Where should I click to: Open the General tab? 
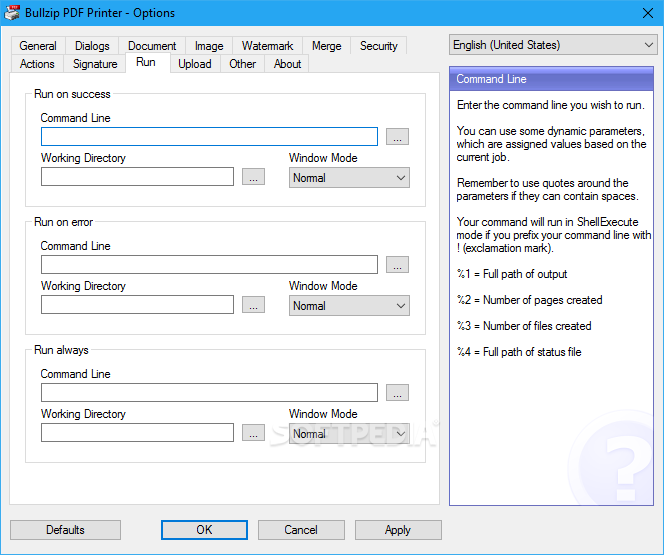pyautogui.click(x=38, y=46)
